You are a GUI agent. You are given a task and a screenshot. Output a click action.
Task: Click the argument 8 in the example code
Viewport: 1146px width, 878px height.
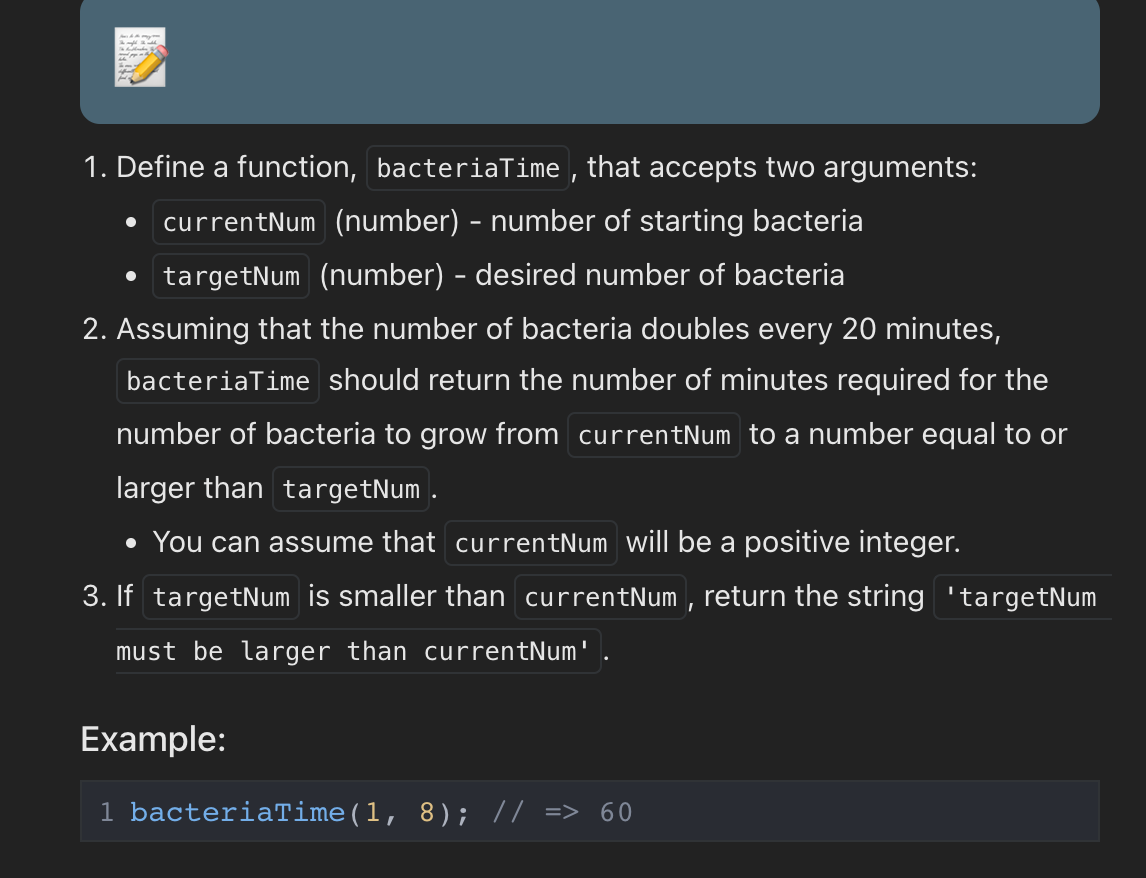[427, 812]
